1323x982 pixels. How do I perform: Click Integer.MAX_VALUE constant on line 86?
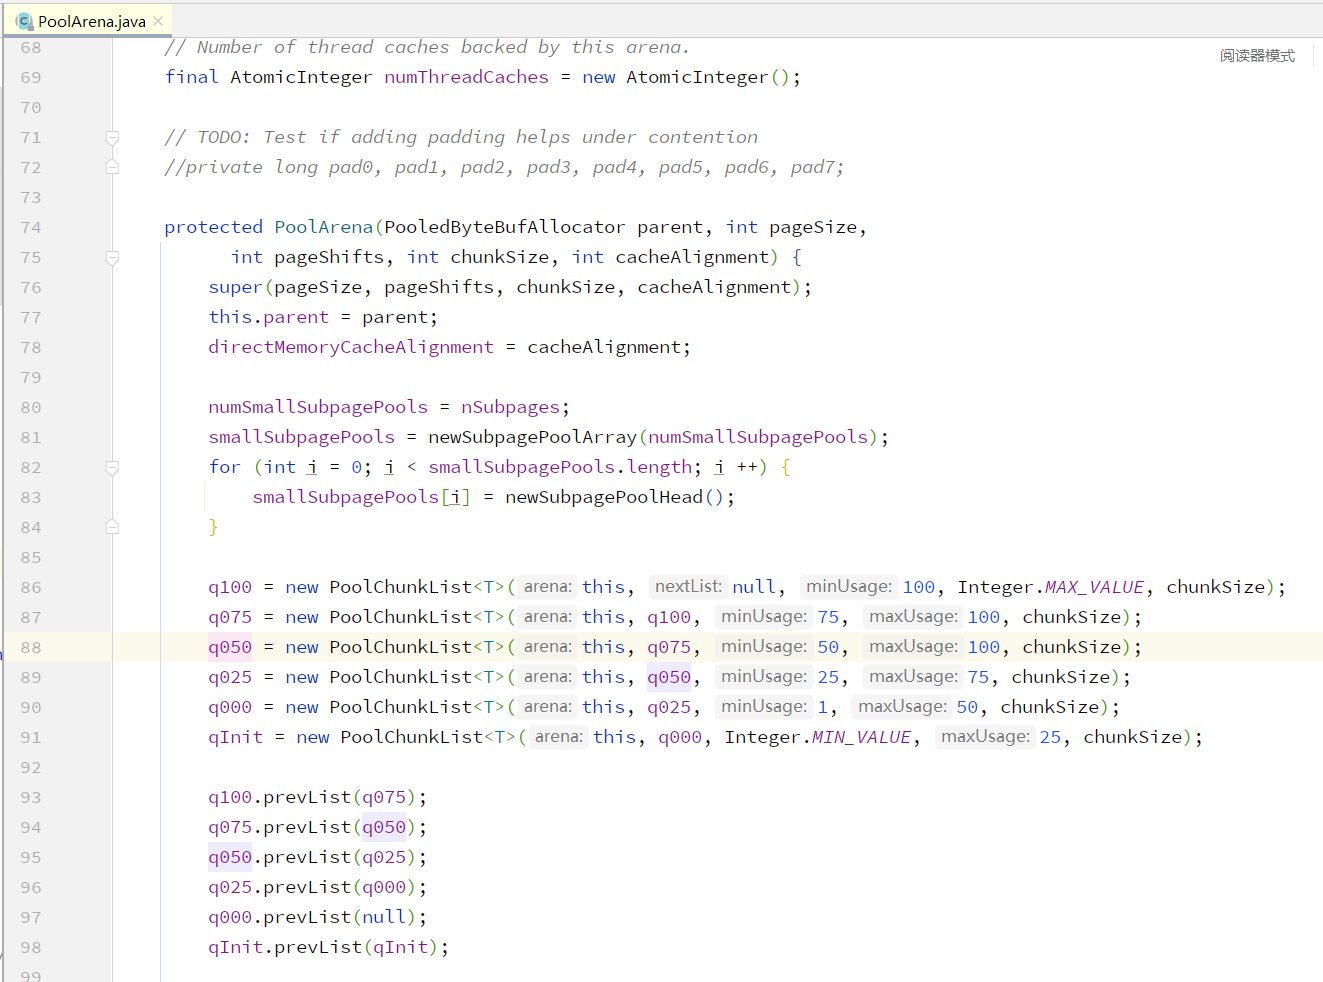[x=1051, y=587]
